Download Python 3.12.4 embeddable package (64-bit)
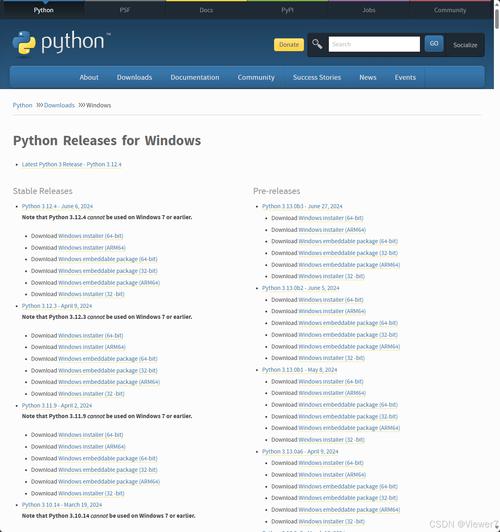The image size is (500, 532). pyautogui.click(x=108, y=259)
